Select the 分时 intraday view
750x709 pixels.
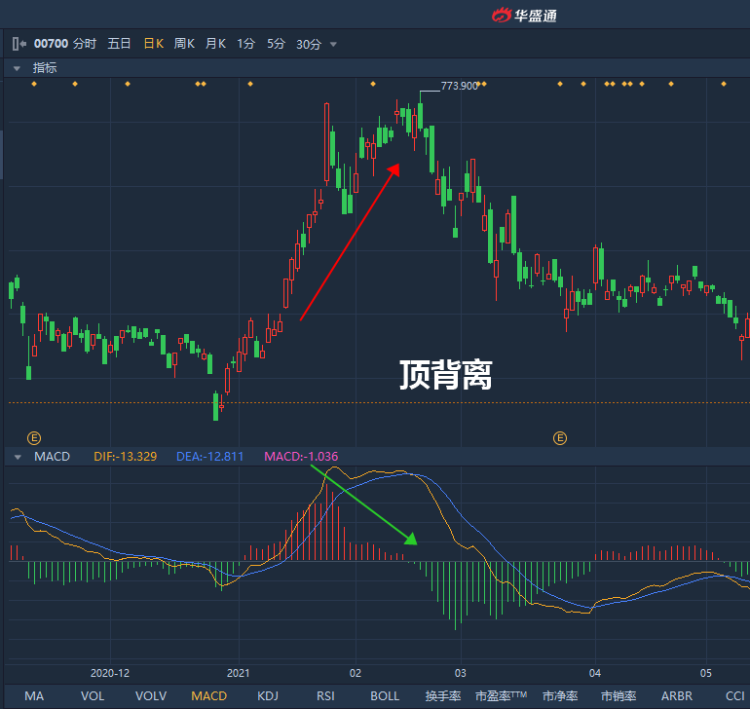coord(85,44)
